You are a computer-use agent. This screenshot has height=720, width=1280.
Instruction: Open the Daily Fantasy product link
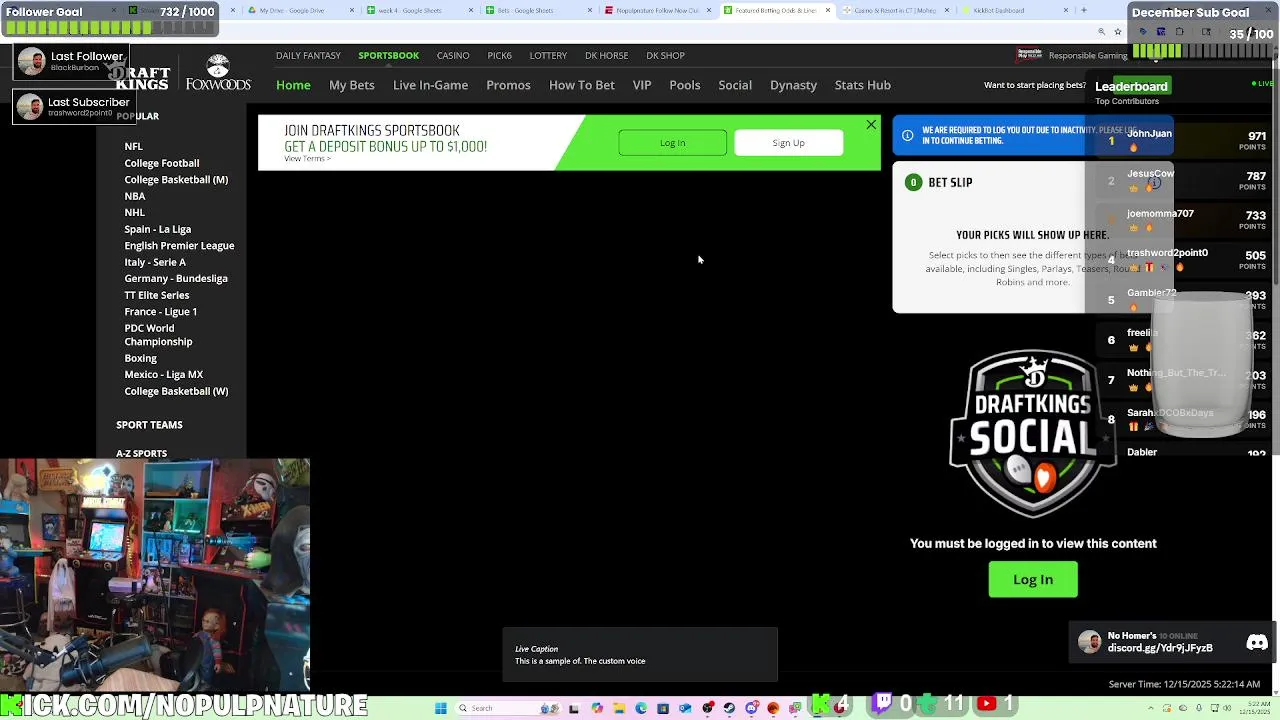pyautogui.click(x=308, y=55)
